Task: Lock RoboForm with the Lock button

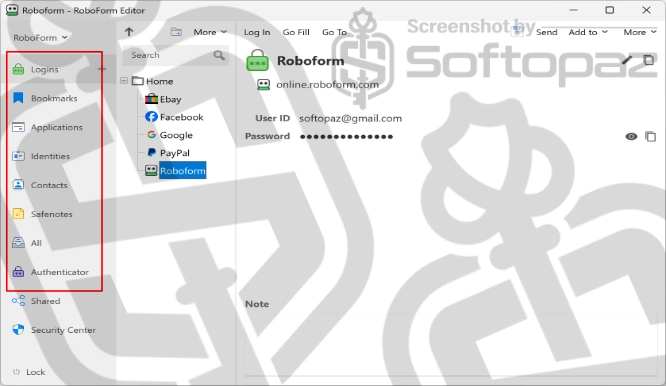Action: pyautogui.click(x=29, y=372)
